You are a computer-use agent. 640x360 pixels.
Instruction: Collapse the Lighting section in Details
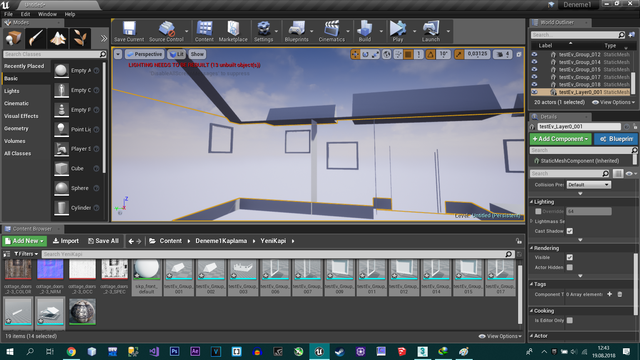coord(531,202)
